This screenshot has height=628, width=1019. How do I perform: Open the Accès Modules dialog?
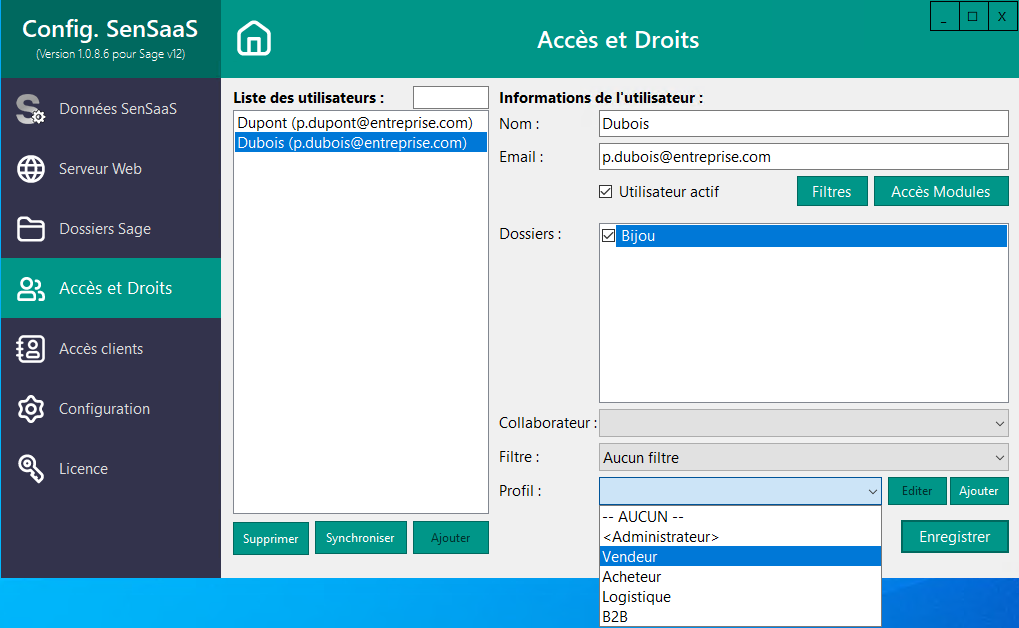[x=940, y=190]
